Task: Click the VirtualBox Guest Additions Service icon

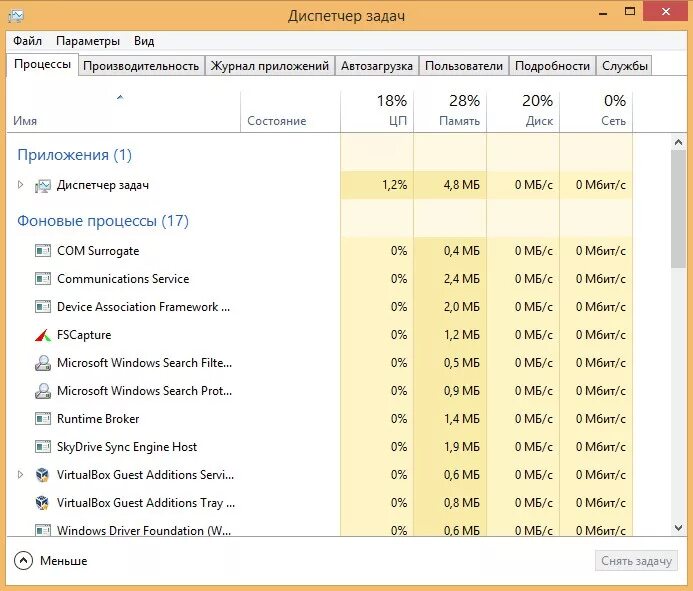Action: (x=42, y=475)
